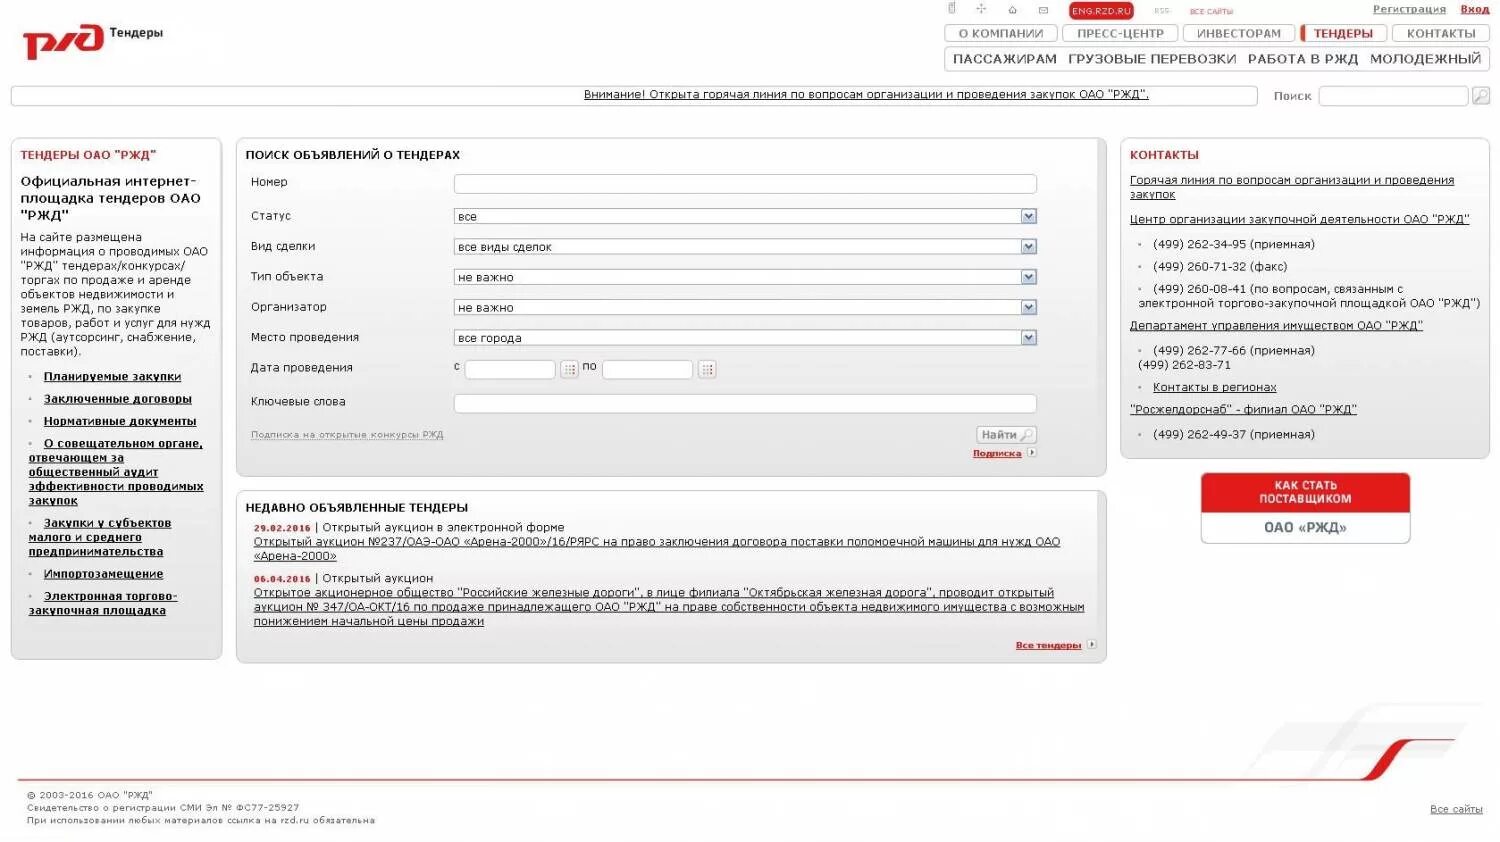1500x842 pixels.
Task: Expand the Вид сделки dropdown
Action: coord(745,247)
